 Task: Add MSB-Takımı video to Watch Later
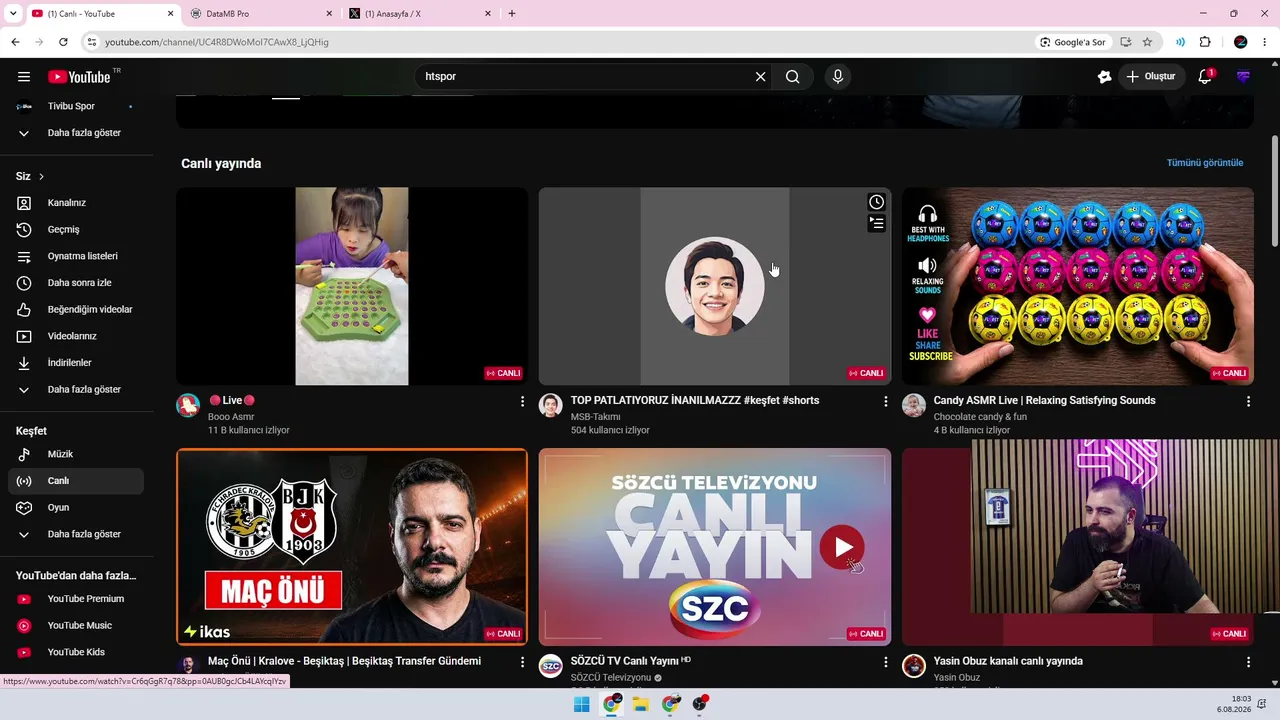coord(876,202)
